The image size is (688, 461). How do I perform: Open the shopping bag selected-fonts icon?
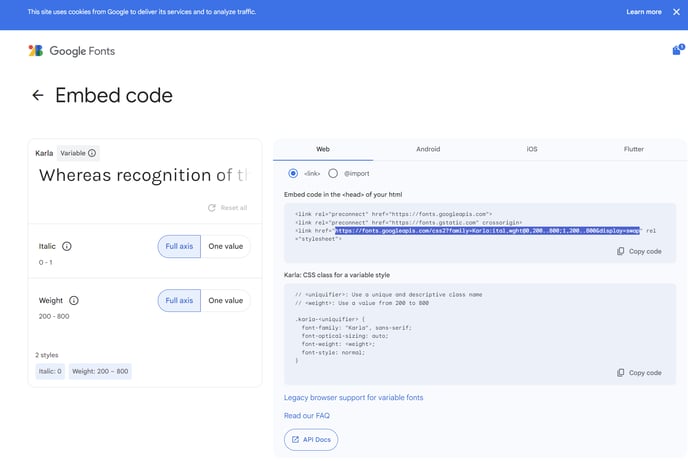point(678,50)
